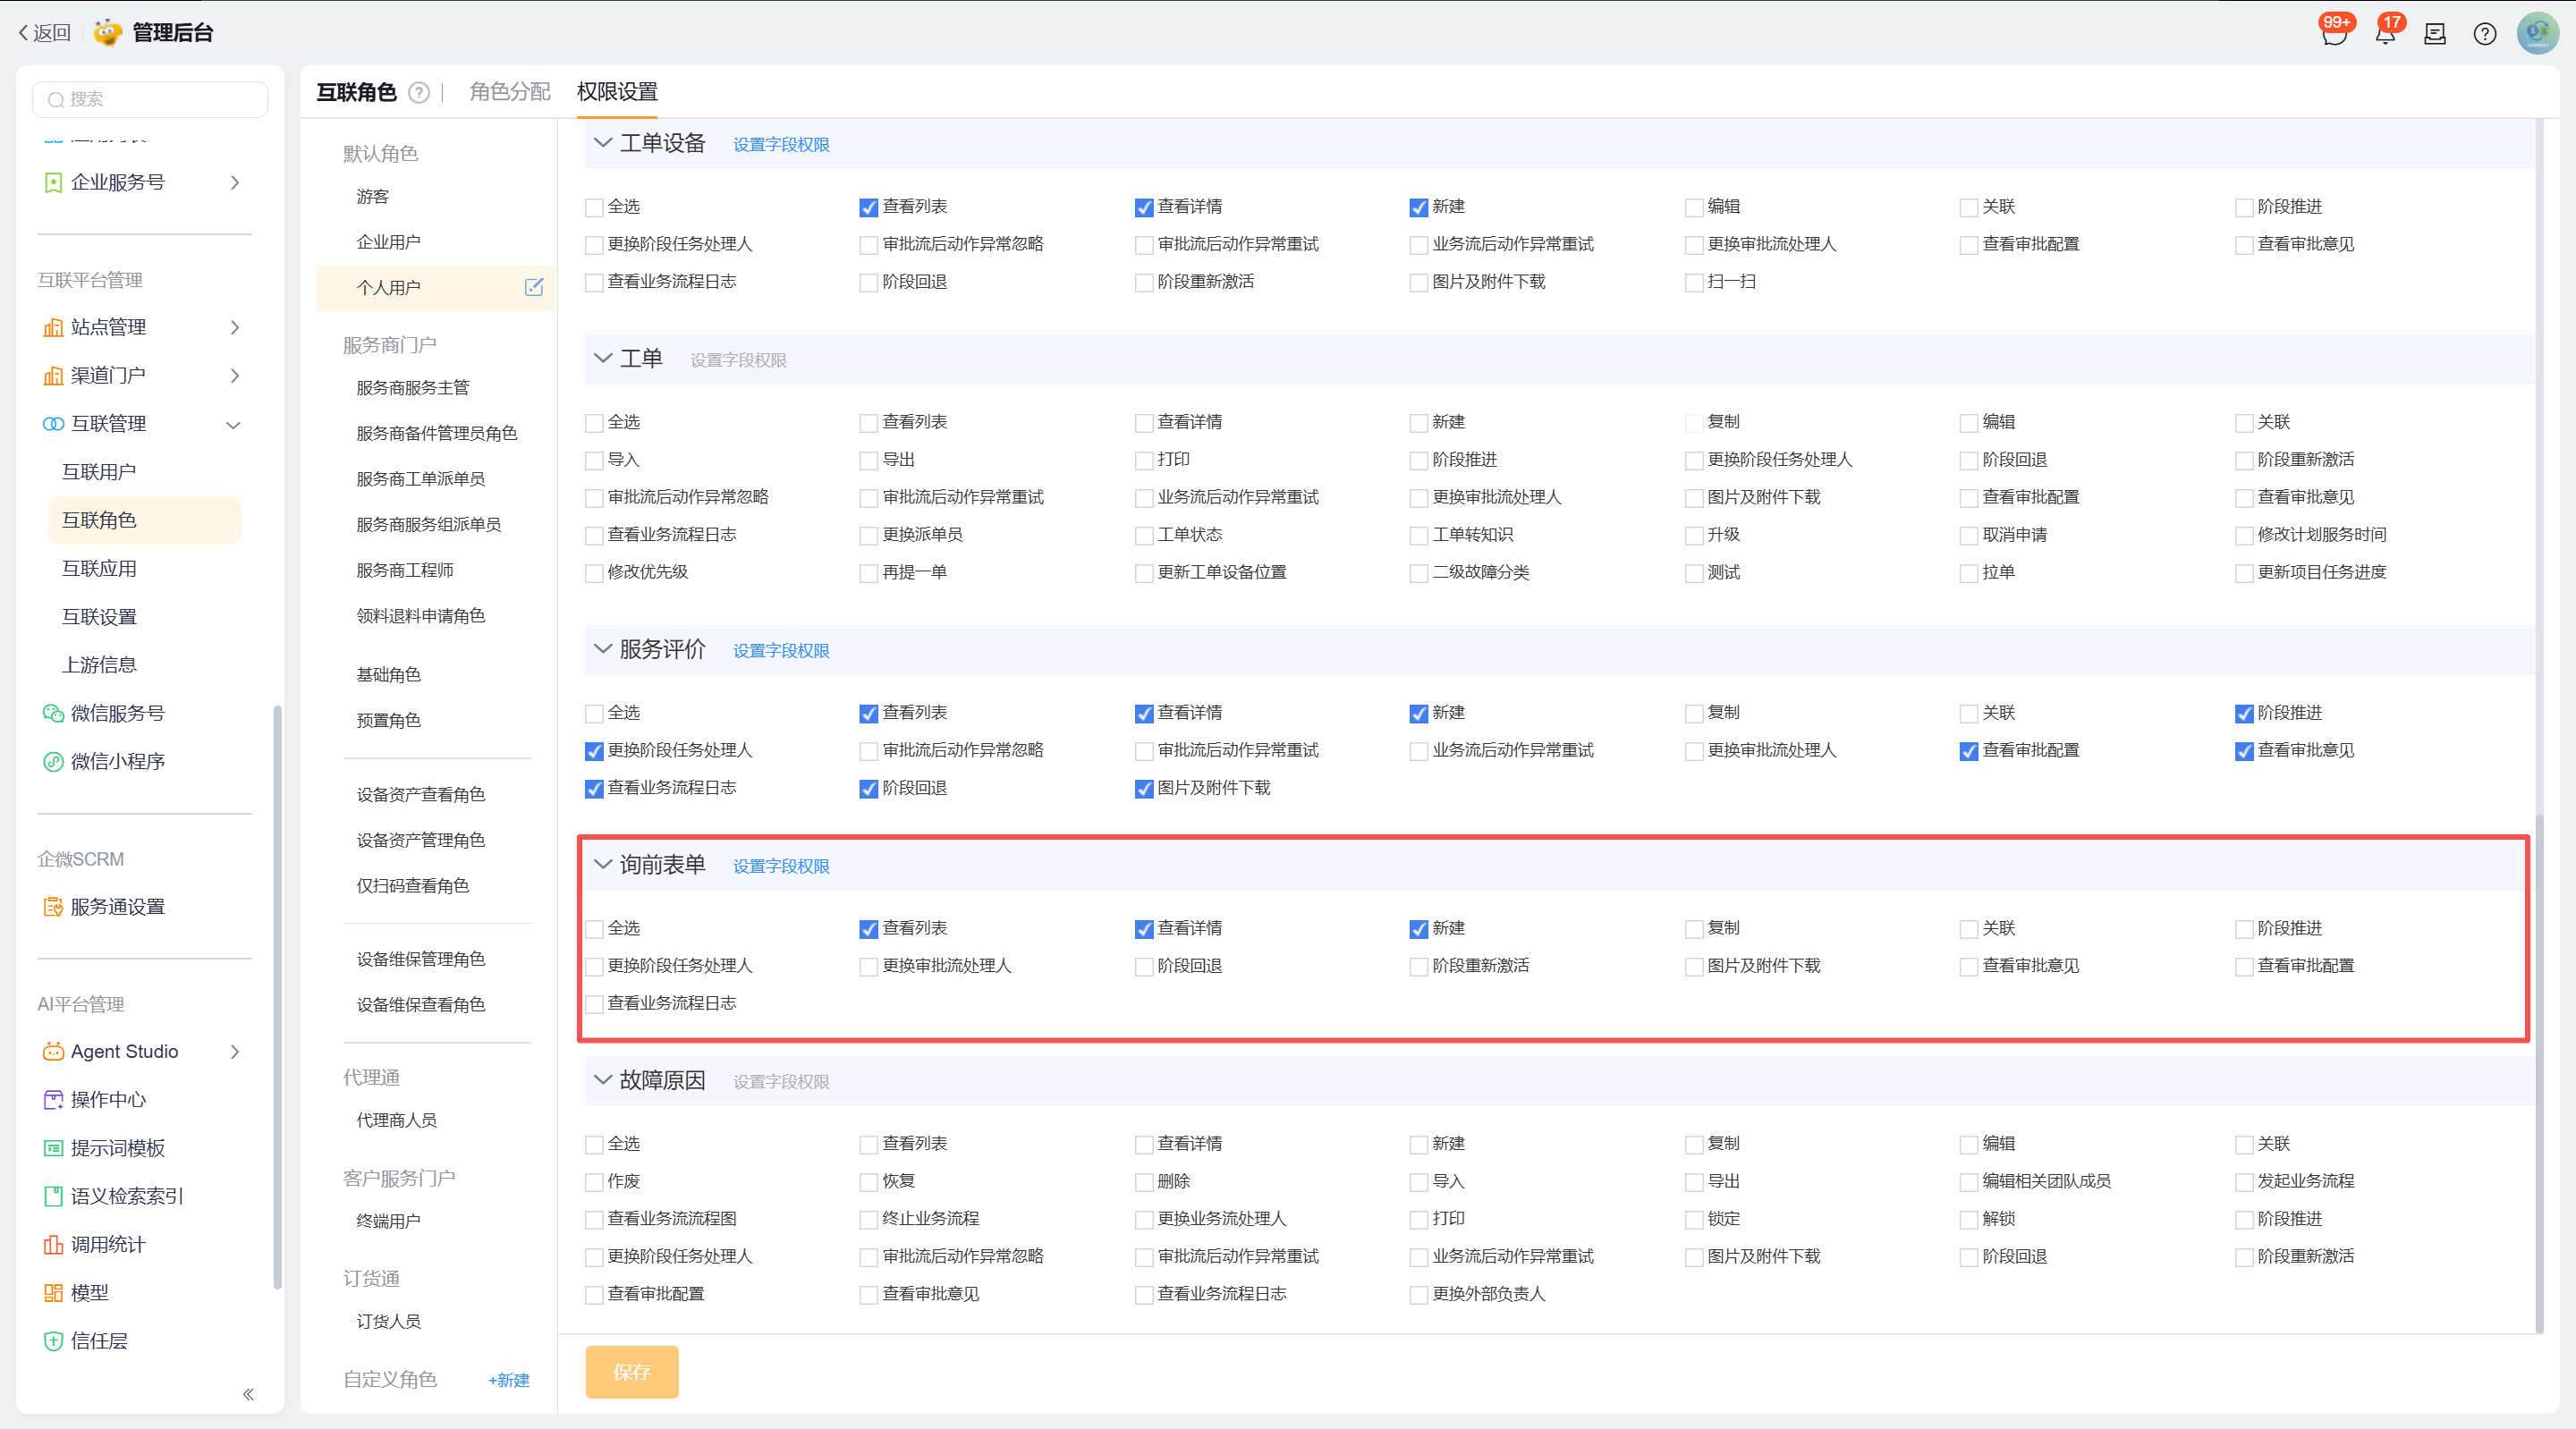2576x1429 pixels.
Task: Click the 操作中心 sidebar icon
Action: [x=53, y=1100]
